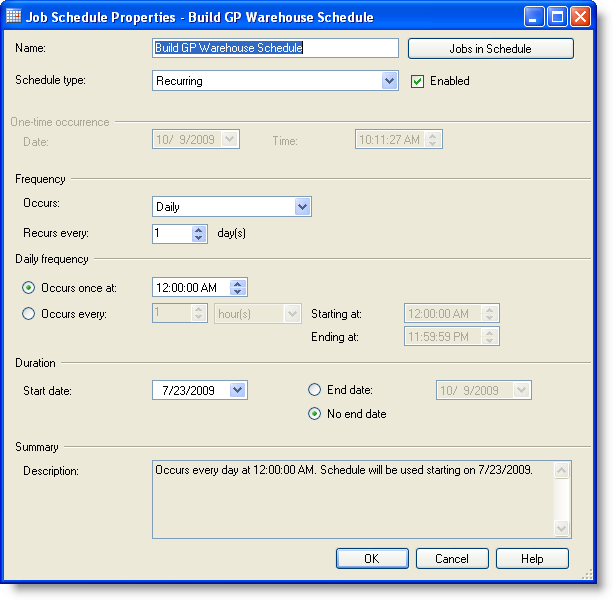
Task: Increase the Recurs every day count
Action: click(x=199, y=229)
